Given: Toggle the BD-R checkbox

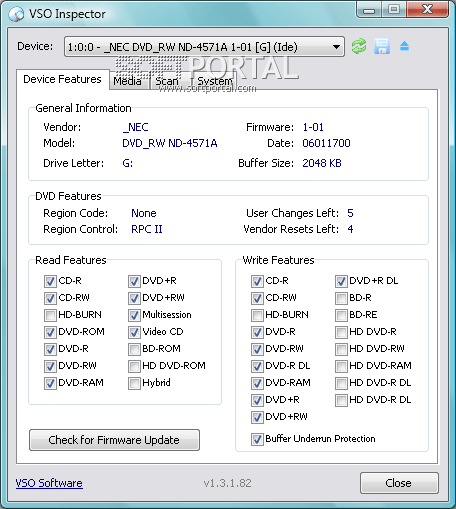Looking at the screenshot, I should click(x=341, y=298).
